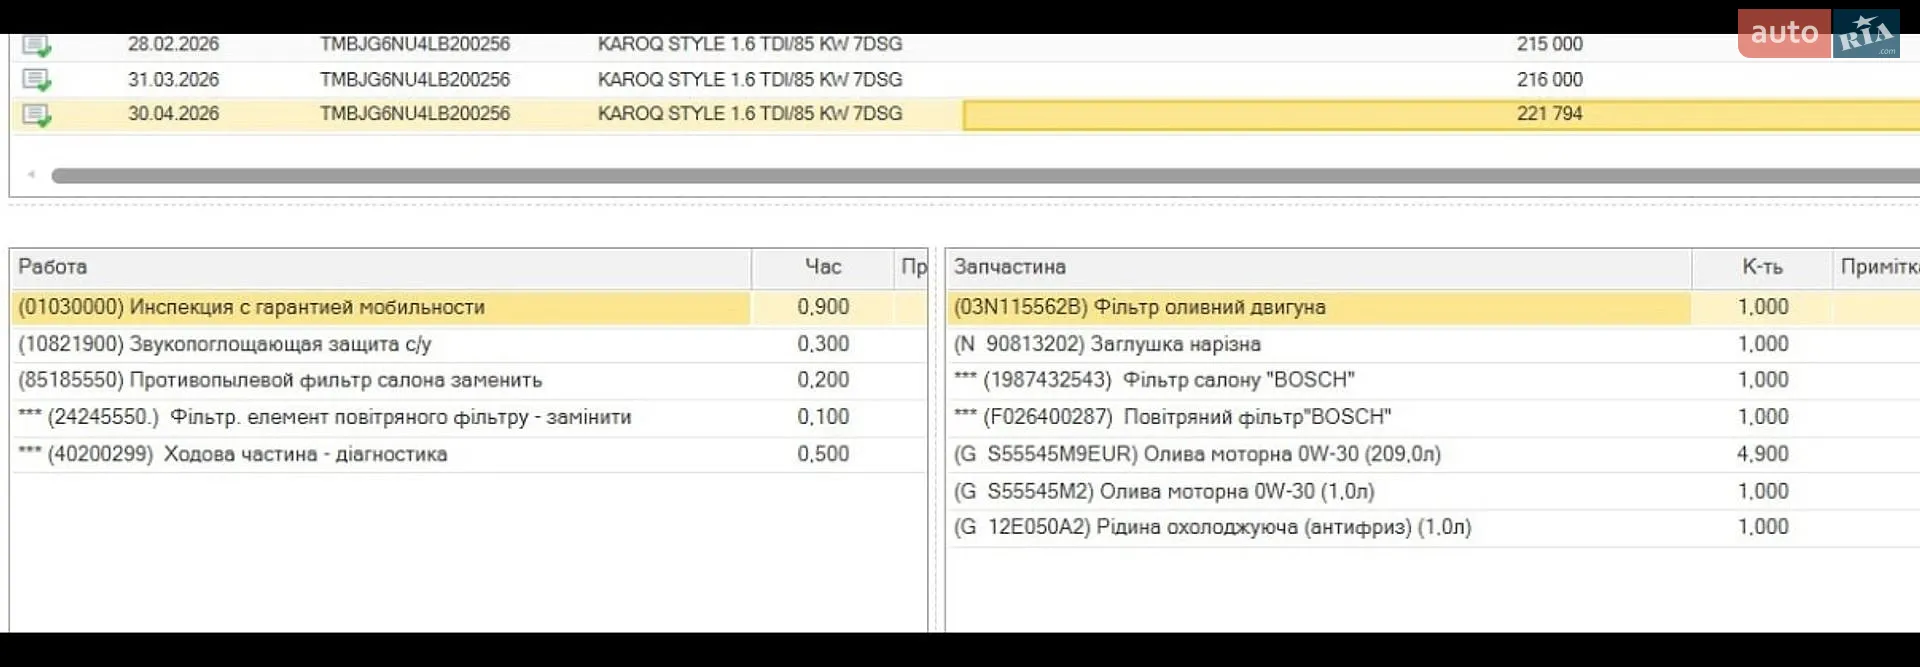
Task: Select part 'Фільтр оливний двигуна'
Action: 1432,307
